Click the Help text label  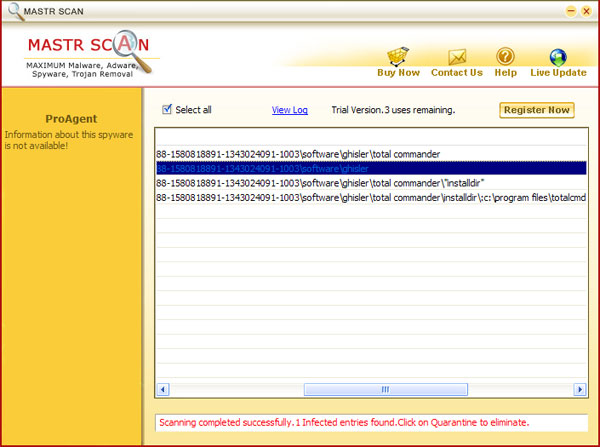pyautogui.click(x=505, y=73)
